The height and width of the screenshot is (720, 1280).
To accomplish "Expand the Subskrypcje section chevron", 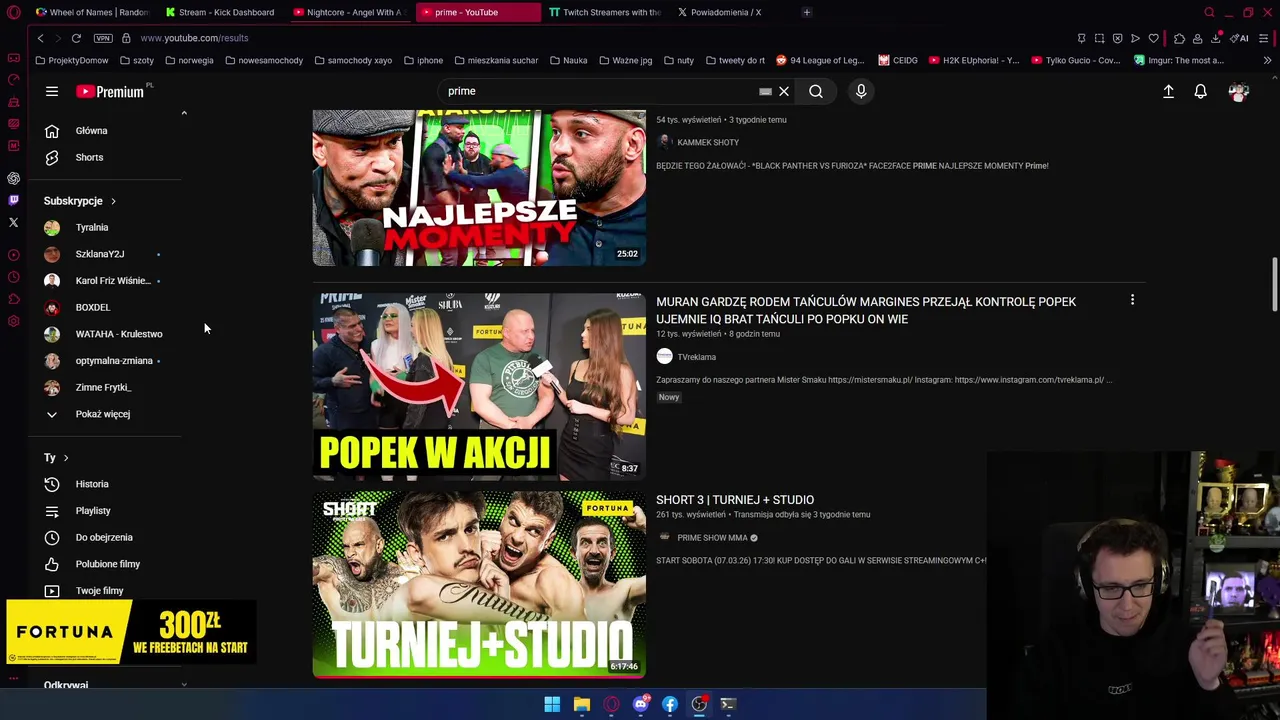I will pyautogui.click(x=113, y=201).
